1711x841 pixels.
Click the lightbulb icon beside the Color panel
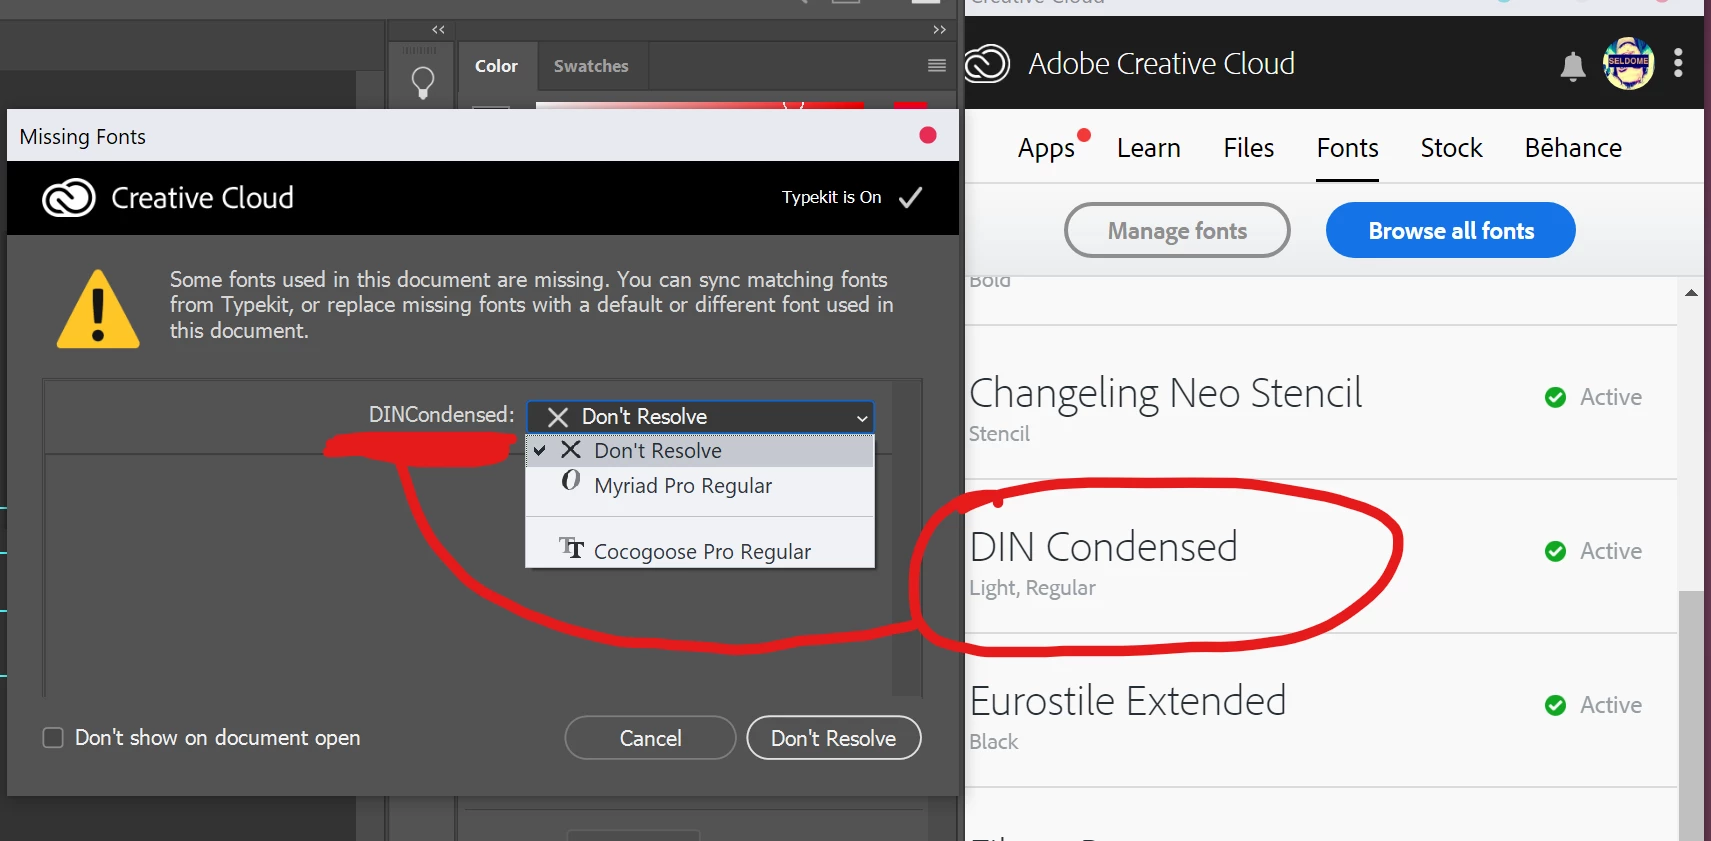[423, 82]
